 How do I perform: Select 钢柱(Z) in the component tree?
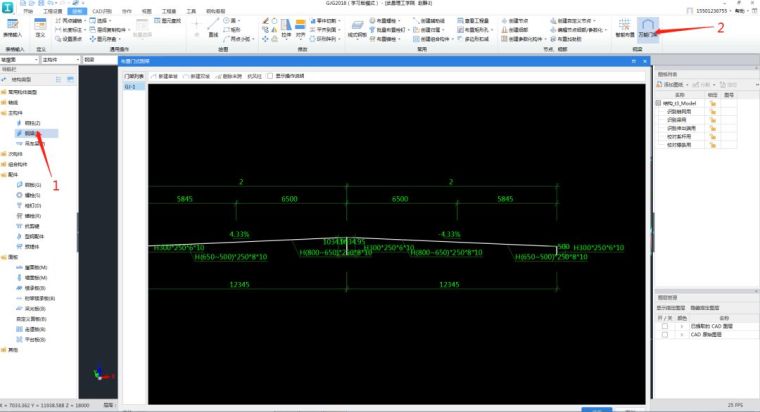[x=32, y=123]
